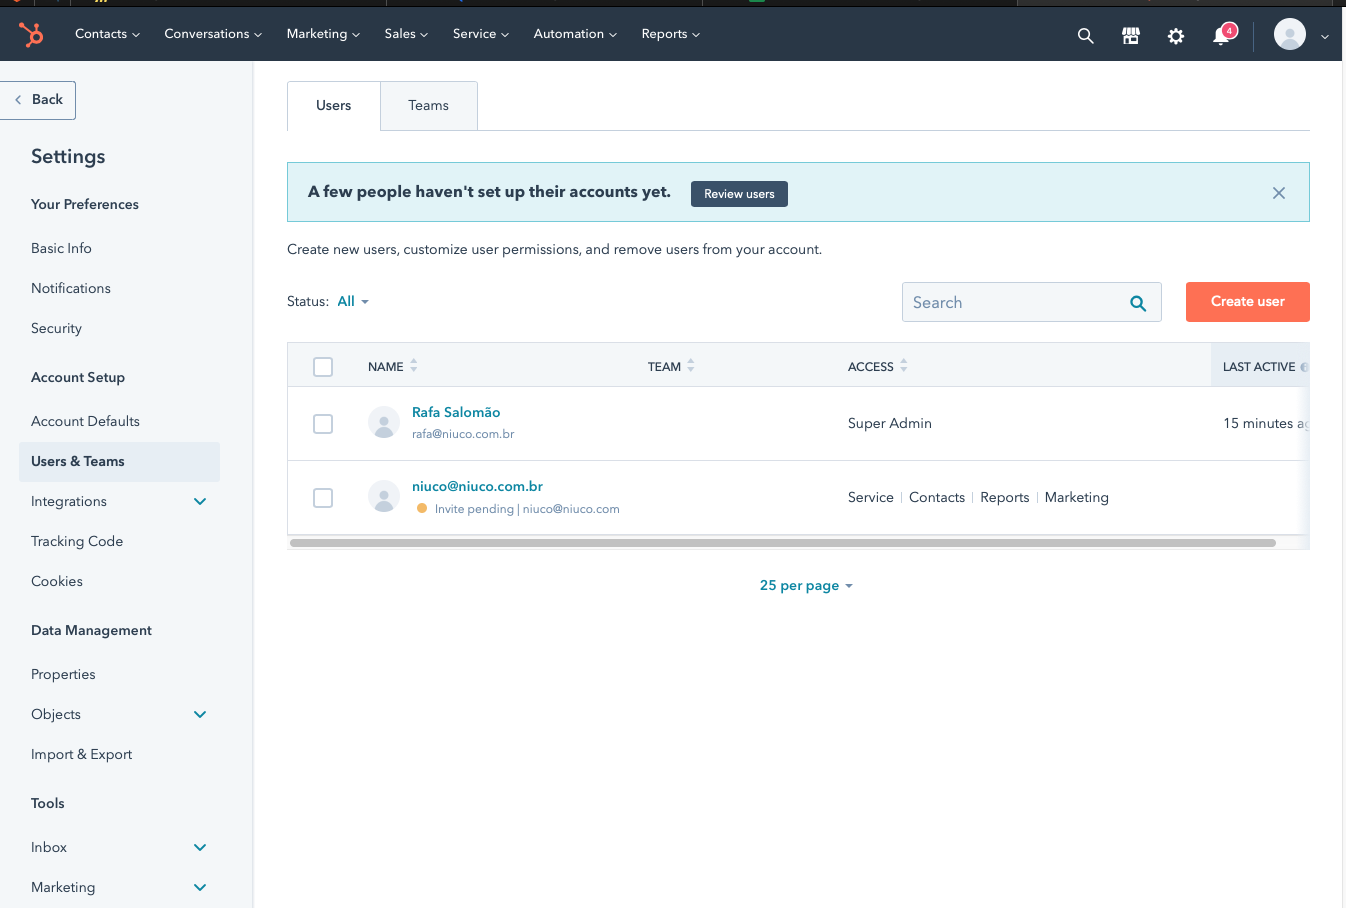Viewport: 1346px width, 908px height.
Task: Expand the Objects sidebar section
Action: point(200,714)
